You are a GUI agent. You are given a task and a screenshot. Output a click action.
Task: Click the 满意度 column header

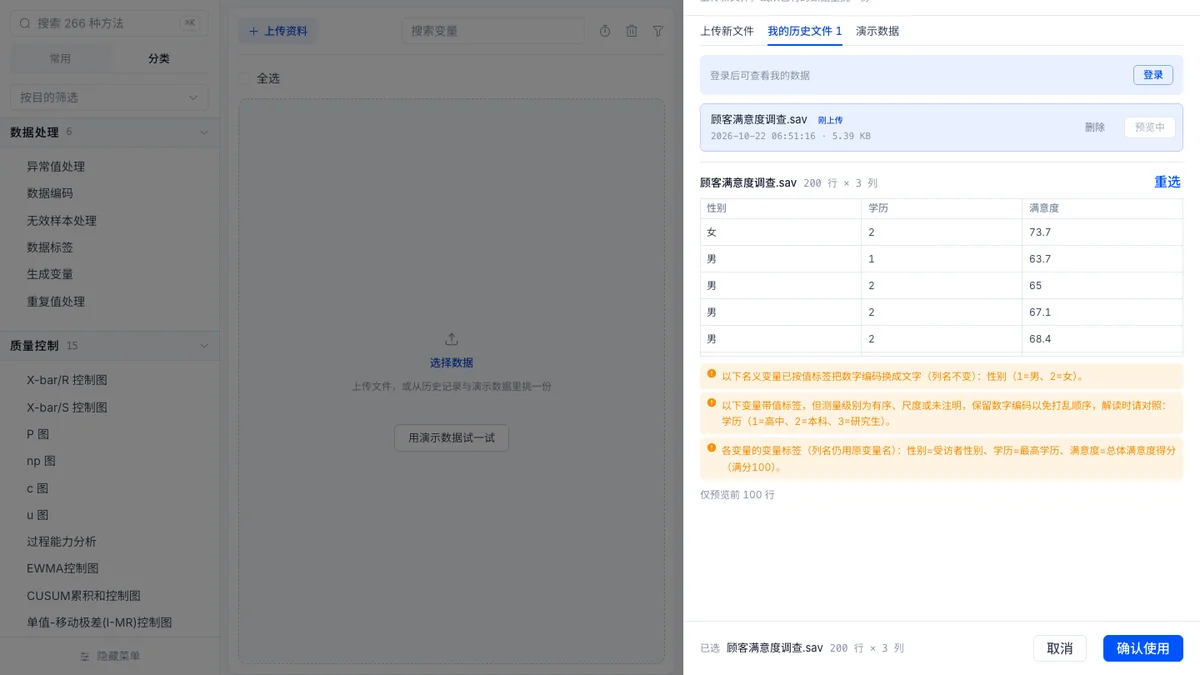coord(1102,208)
